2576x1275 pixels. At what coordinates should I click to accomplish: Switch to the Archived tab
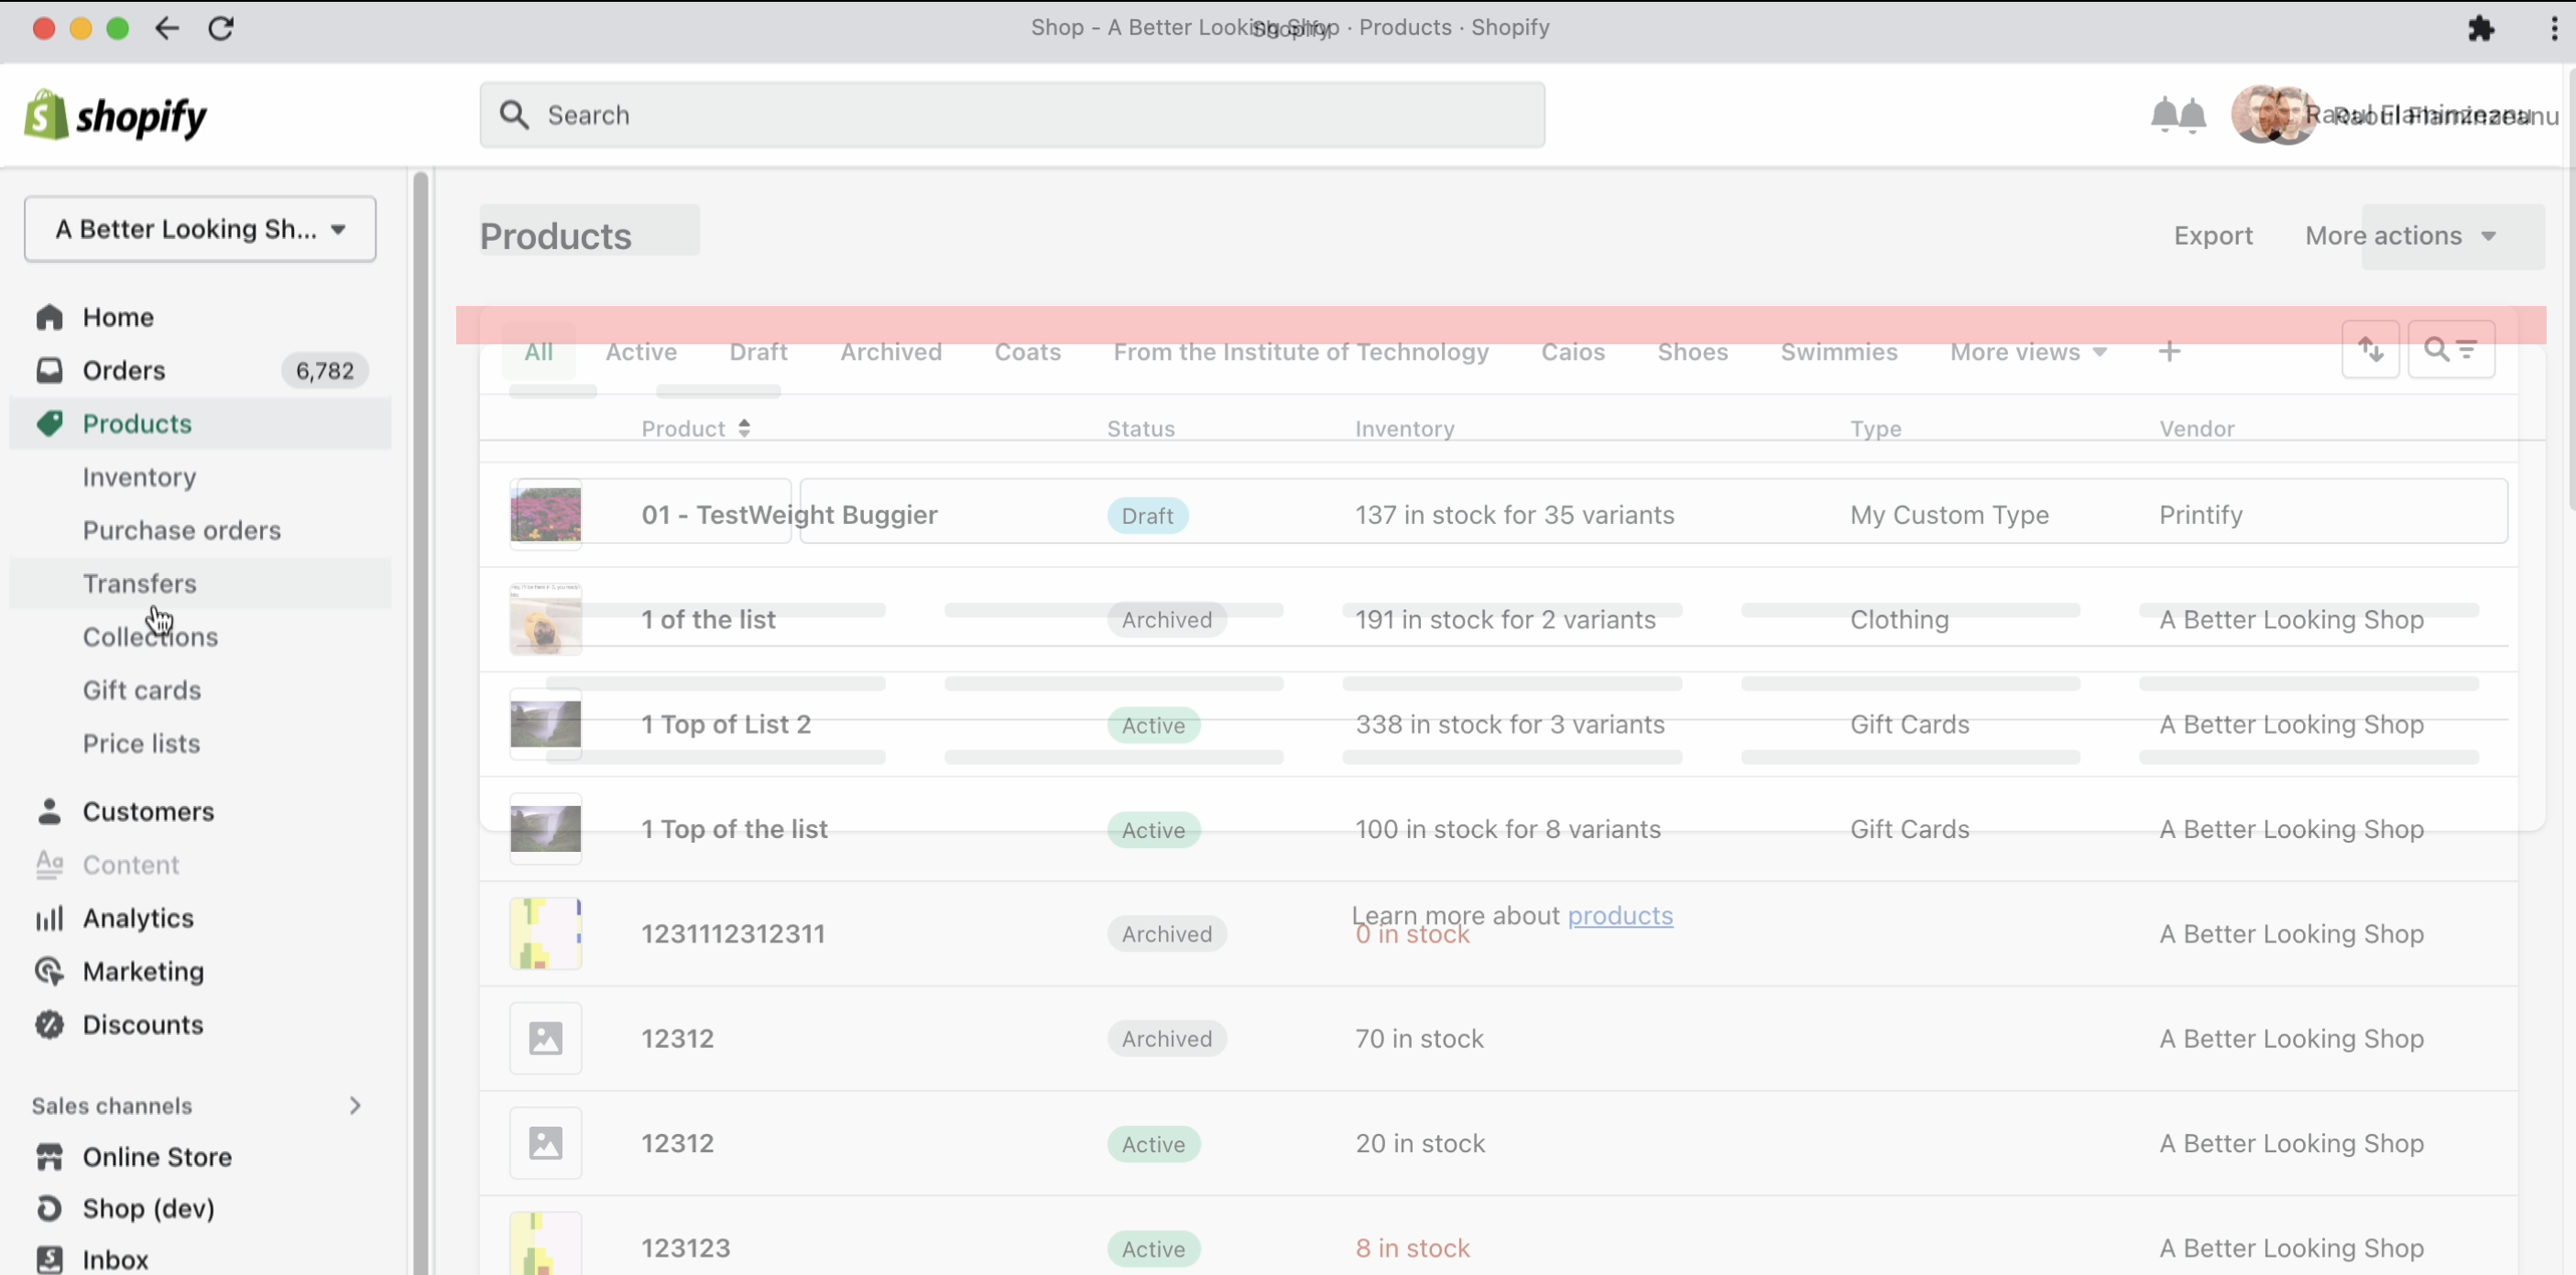pos(890,352)
